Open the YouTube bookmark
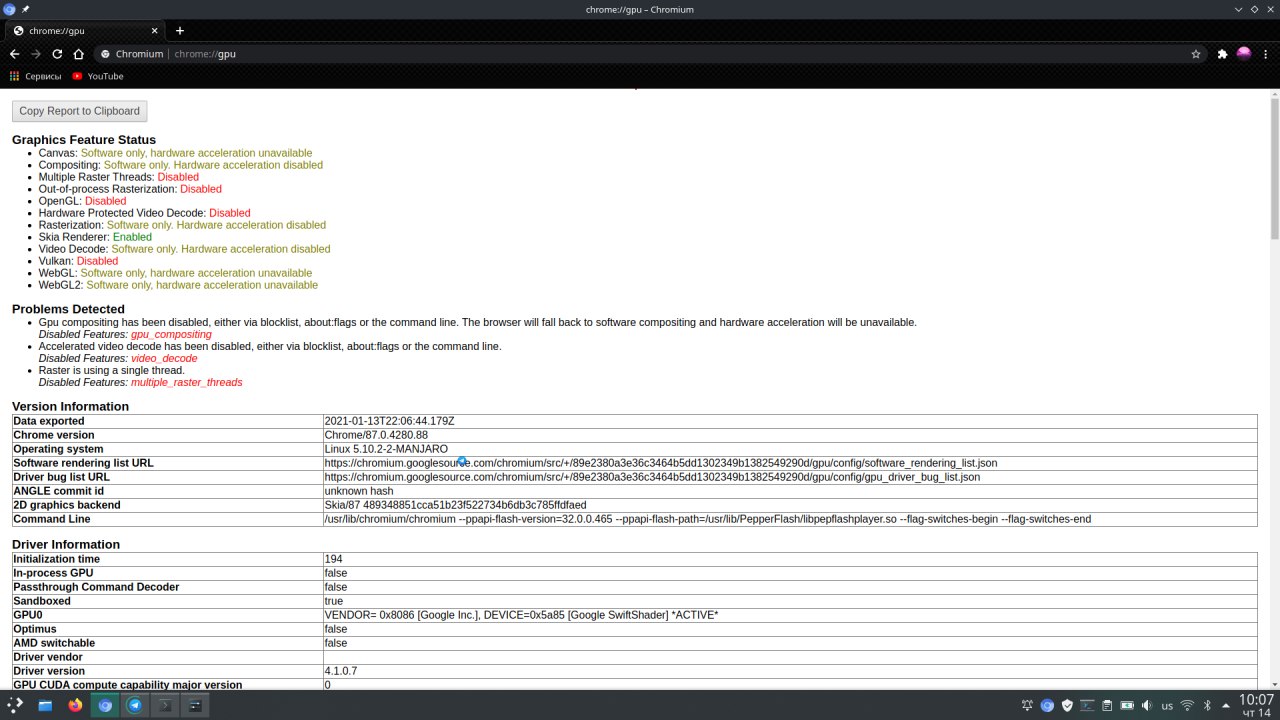Viewport: 1280px width, 720px height. click(x=98, y=76)
